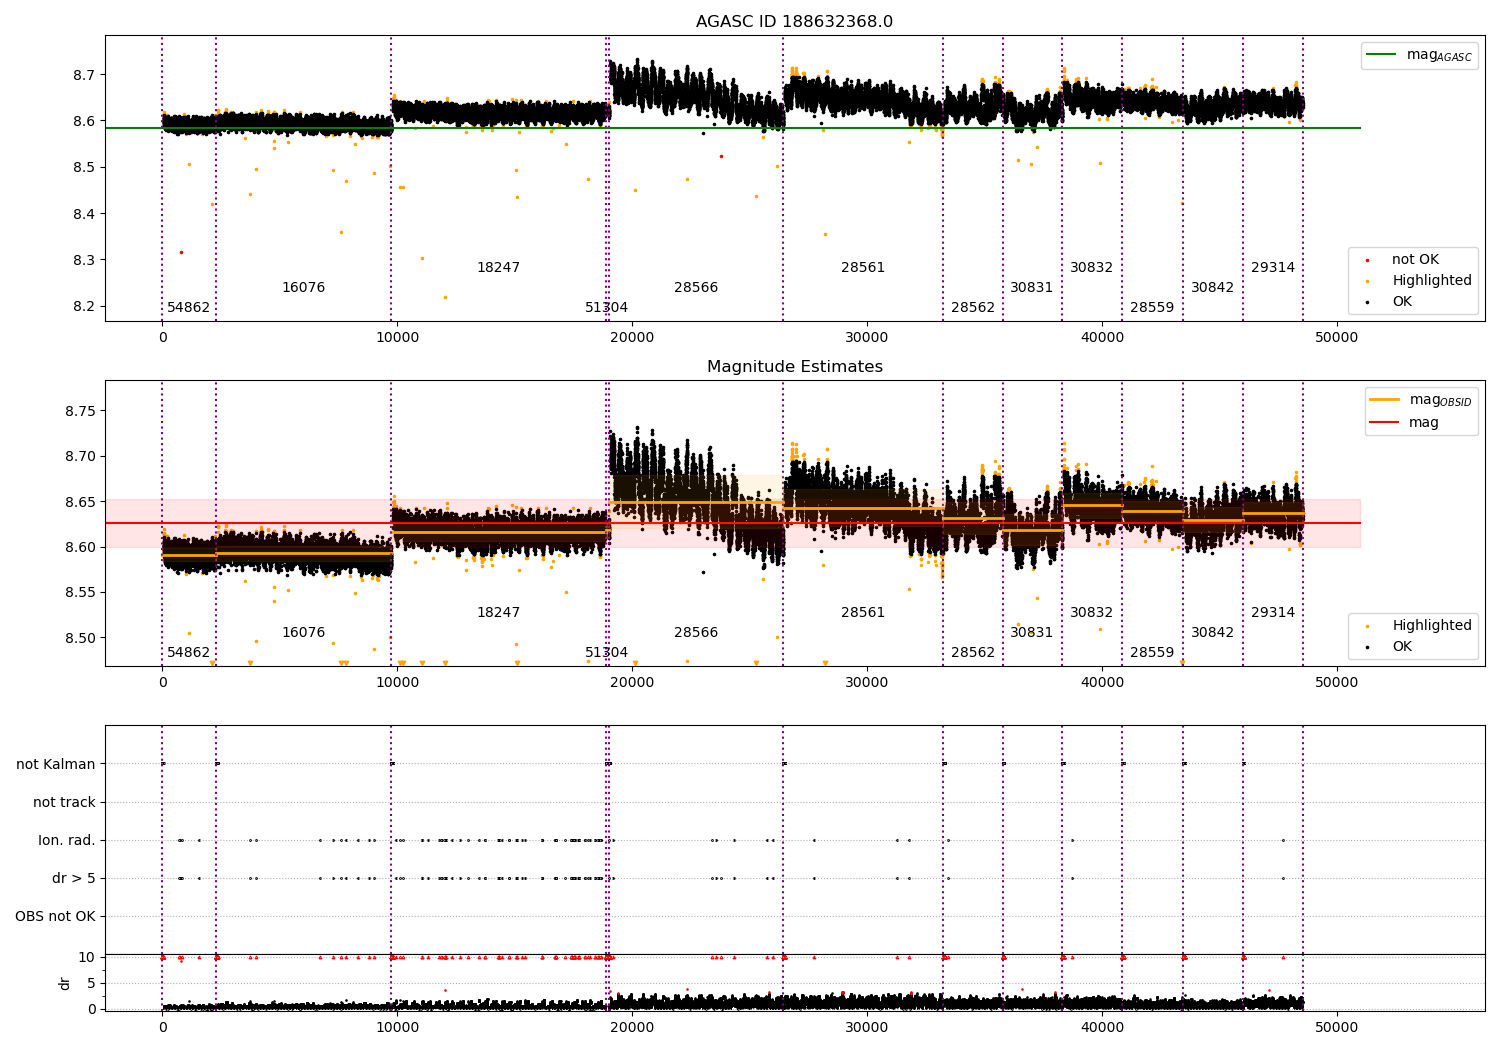Click the 'not Kalman' axis label
The width and height of the screenshot is (1500, 1050).
(56, 765)
